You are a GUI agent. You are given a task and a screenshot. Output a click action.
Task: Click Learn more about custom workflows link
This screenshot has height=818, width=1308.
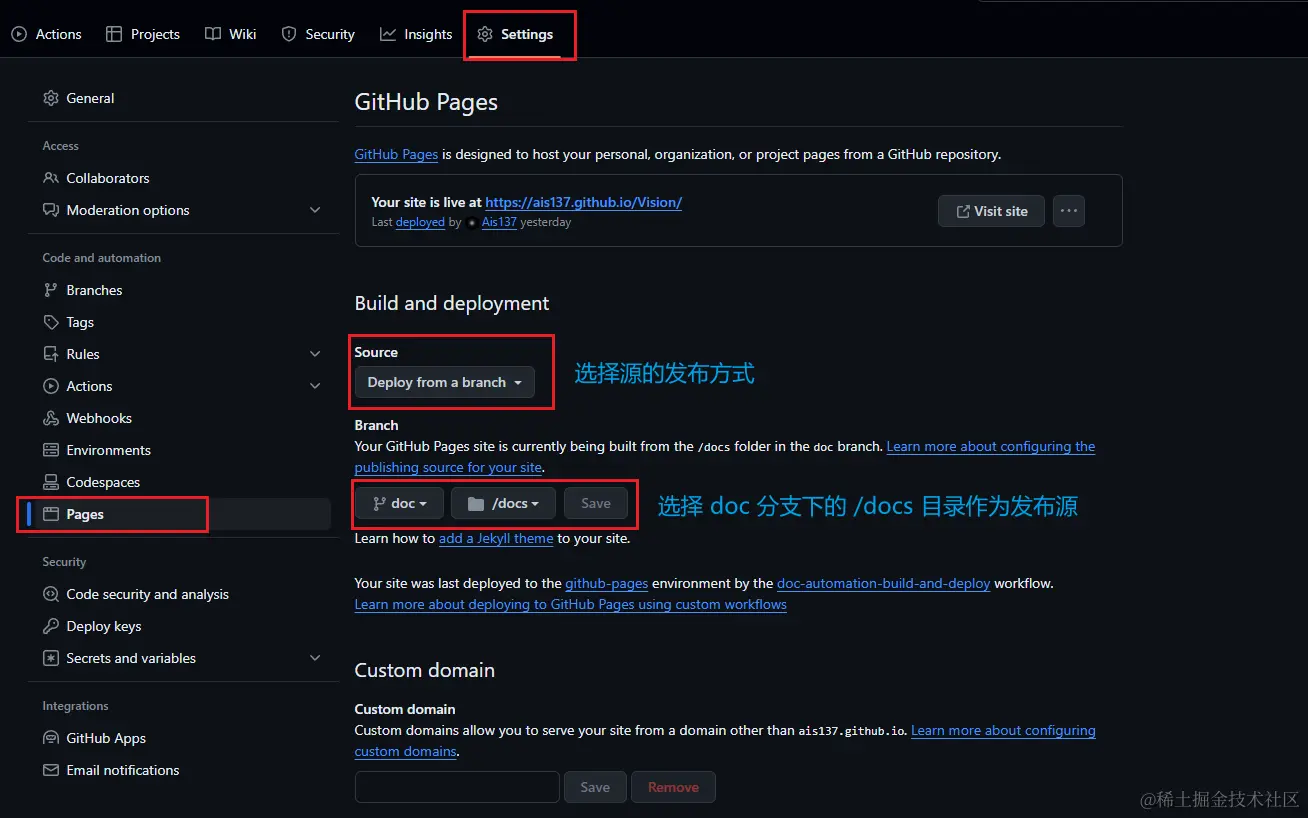click(571, 604)
